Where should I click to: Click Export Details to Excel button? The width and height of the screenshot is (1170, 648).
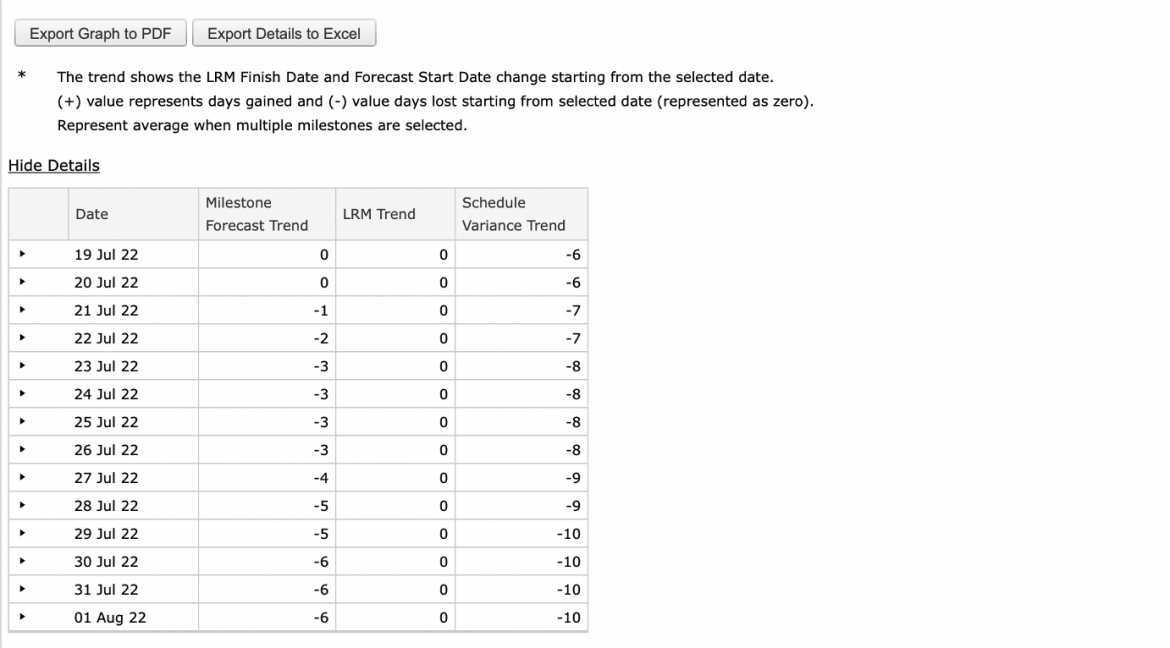284,34
